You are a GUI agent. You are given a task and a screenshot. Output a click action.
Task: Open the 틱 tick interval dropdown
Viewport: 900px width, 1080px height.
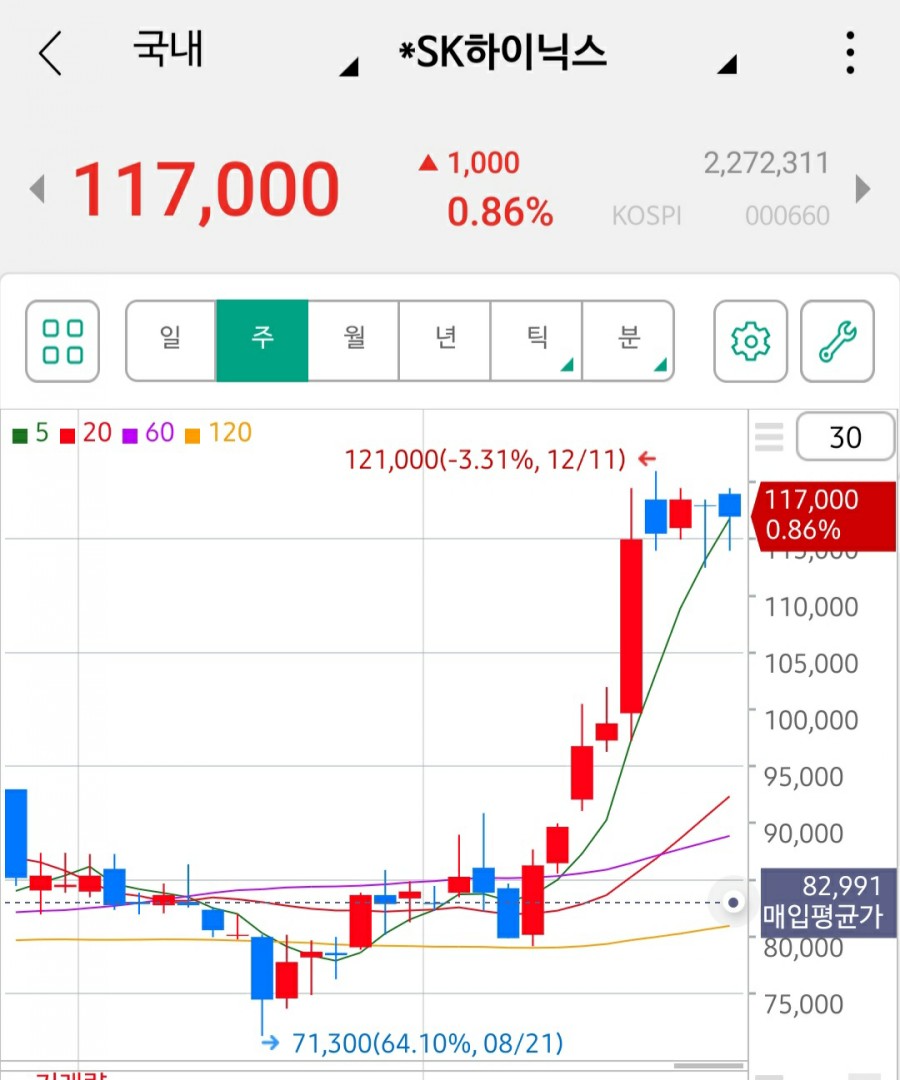(536, 341)
